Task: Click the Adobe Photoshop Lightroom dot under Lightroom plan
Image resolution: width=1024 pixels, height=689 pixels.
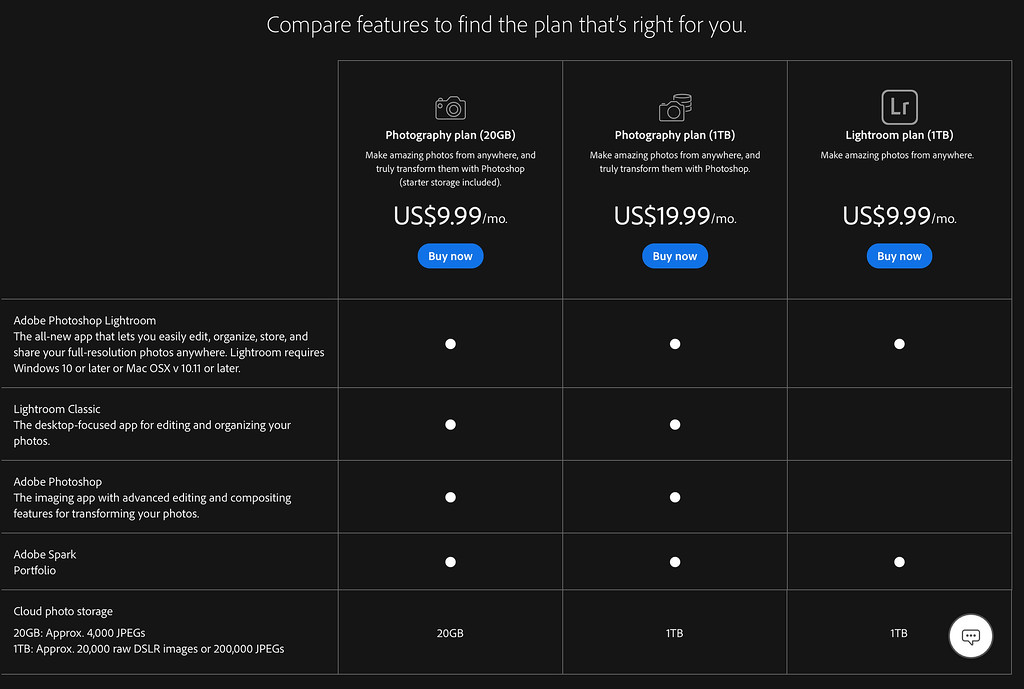Action: (x=899, y=344)
